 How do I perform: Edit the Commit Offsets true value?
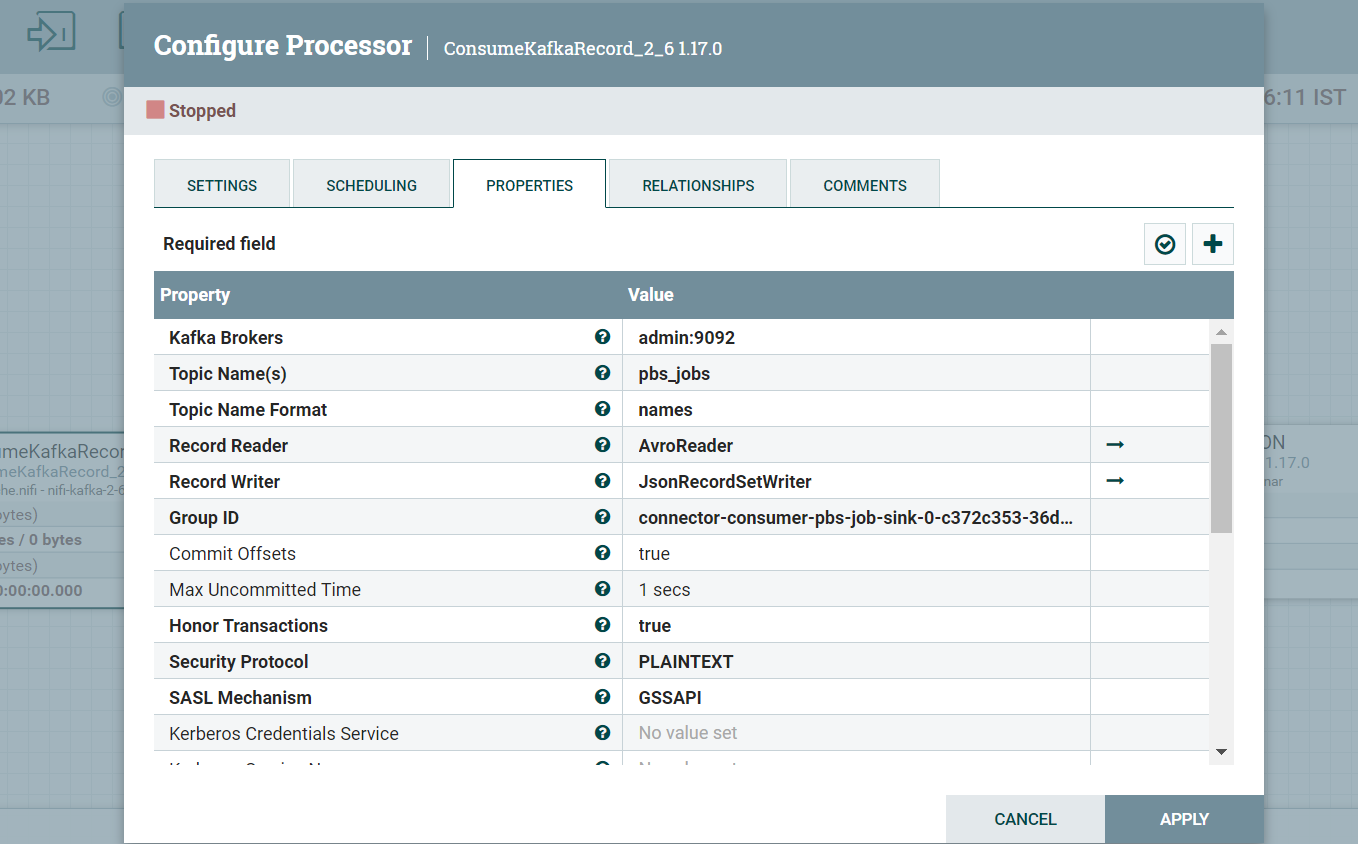click(x=855, y=554)
